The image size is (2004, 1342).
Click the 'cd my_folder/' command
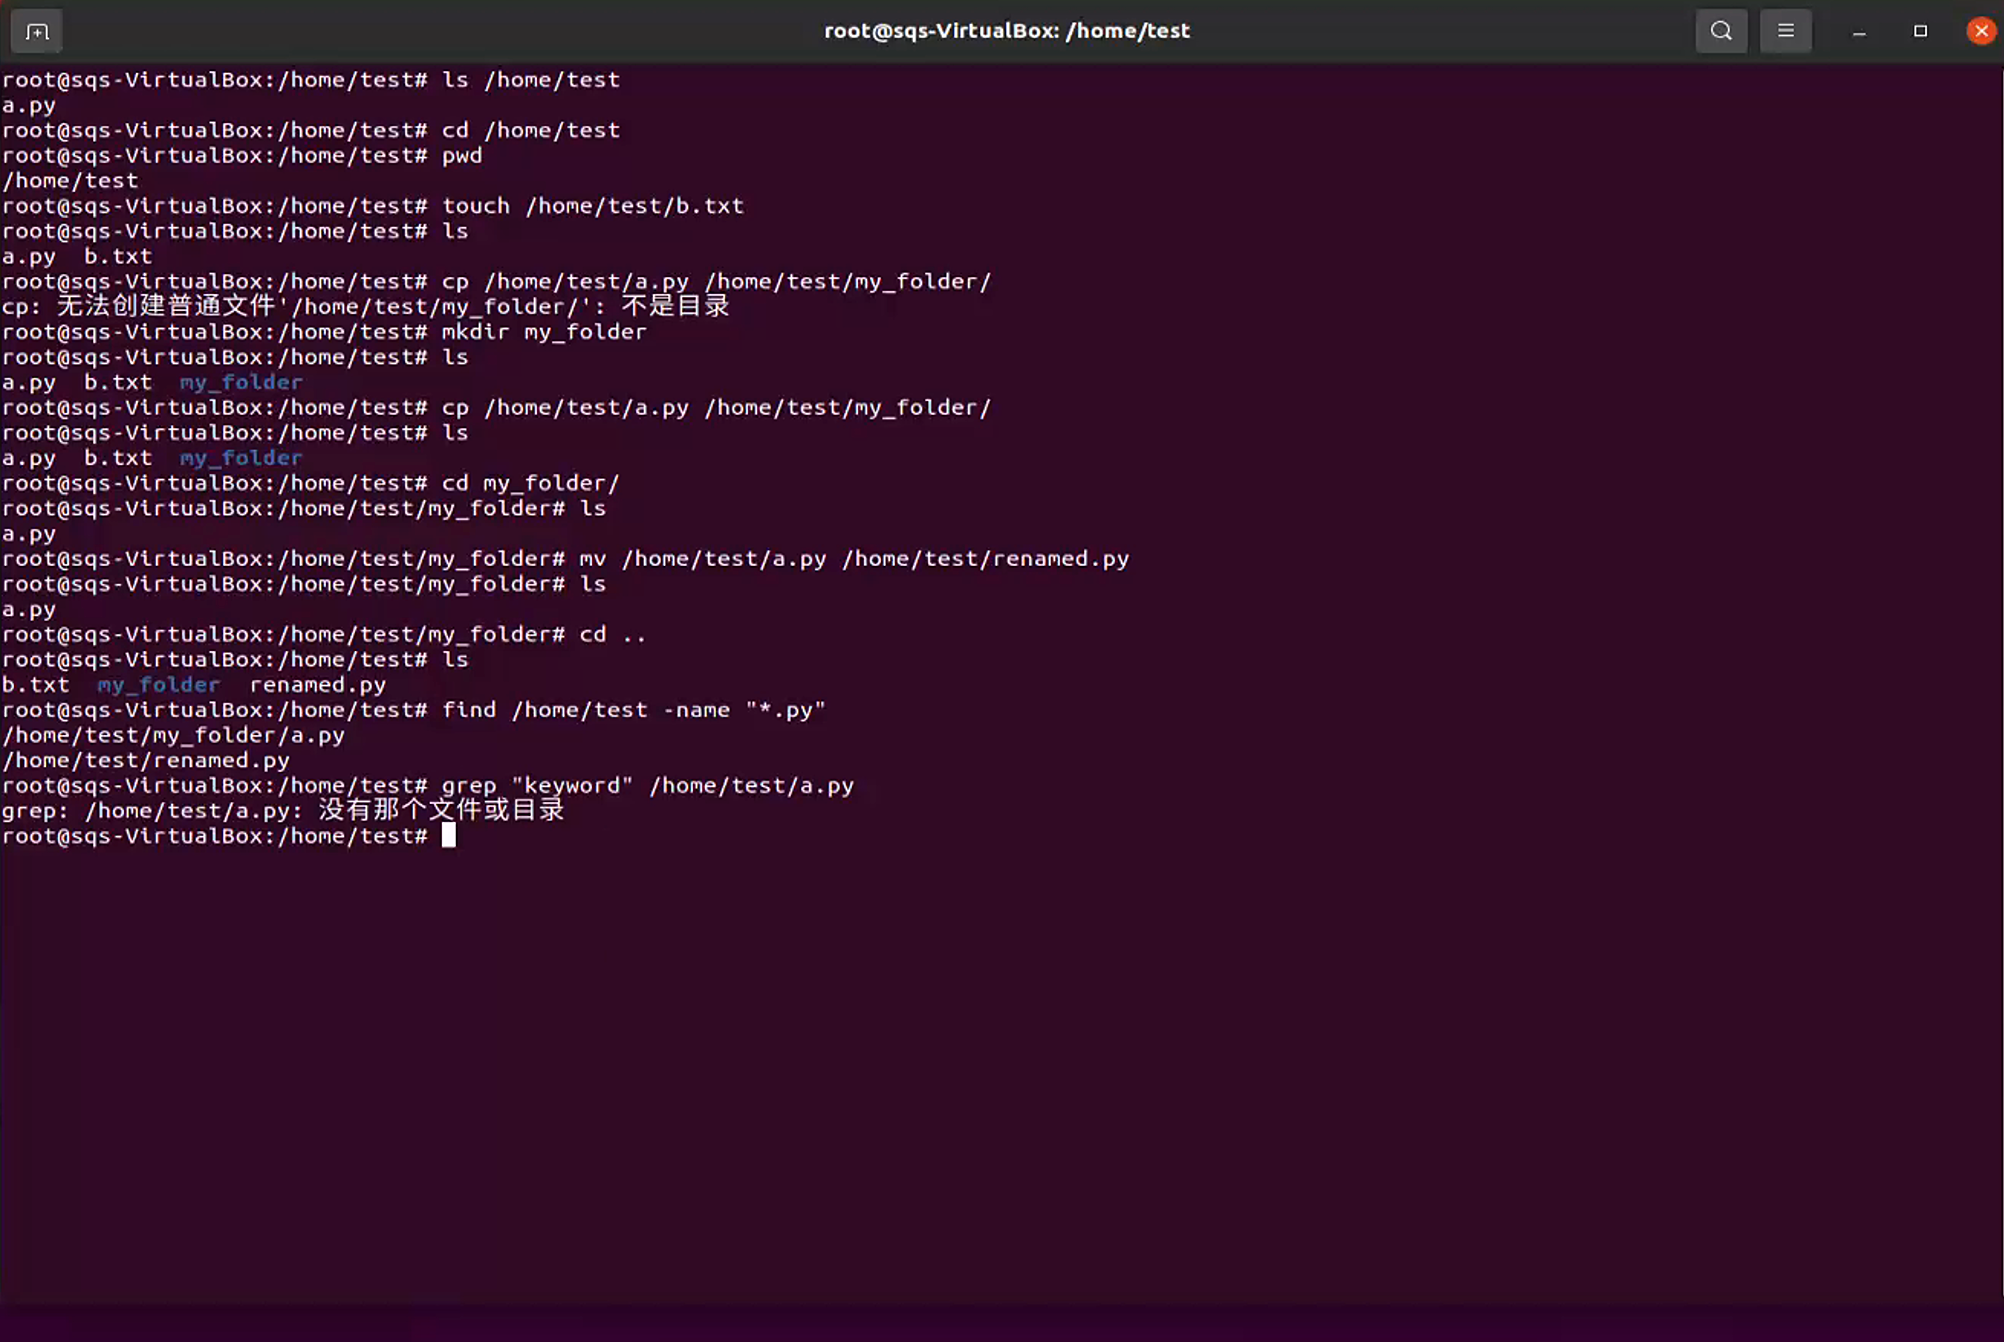point(531,483)
